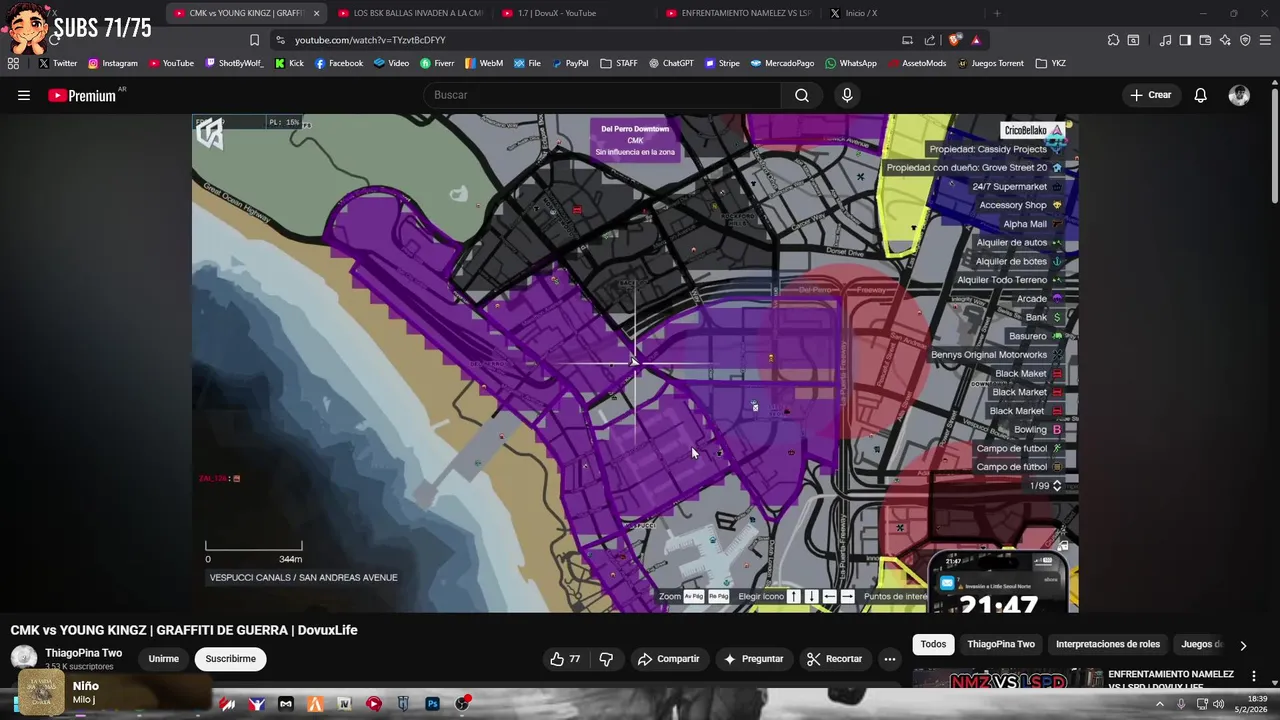Open the Brave shields lion icon
1280x720 pixels.
coord(955,40)
